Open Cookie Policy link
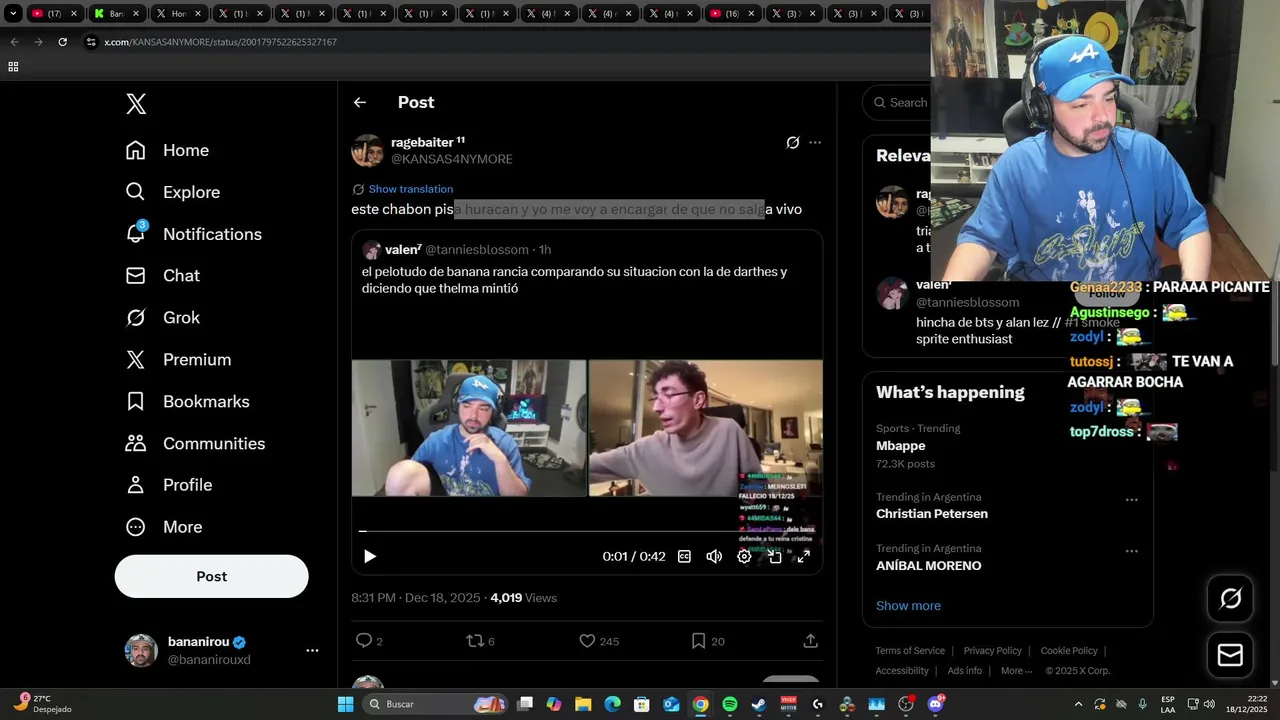1280x720 pixels. point(1069,651)
